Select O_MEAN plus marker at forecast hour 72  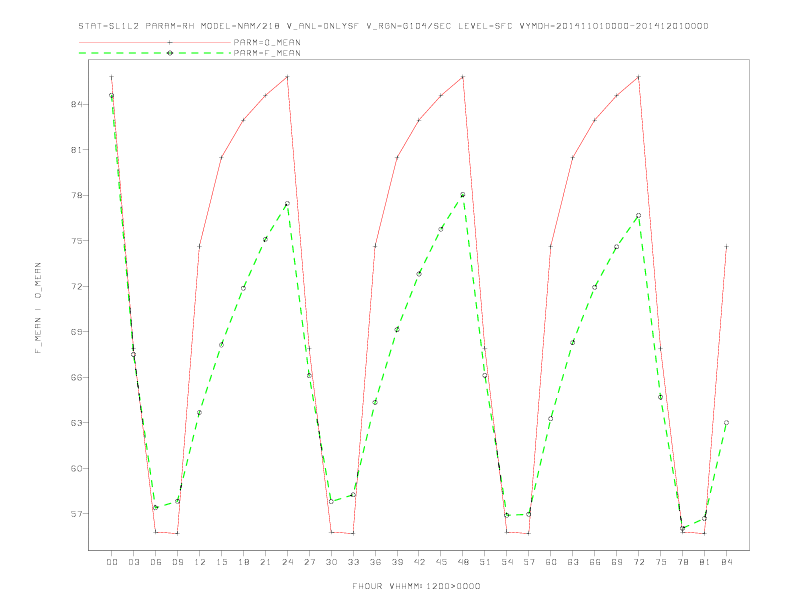(638, 77)
